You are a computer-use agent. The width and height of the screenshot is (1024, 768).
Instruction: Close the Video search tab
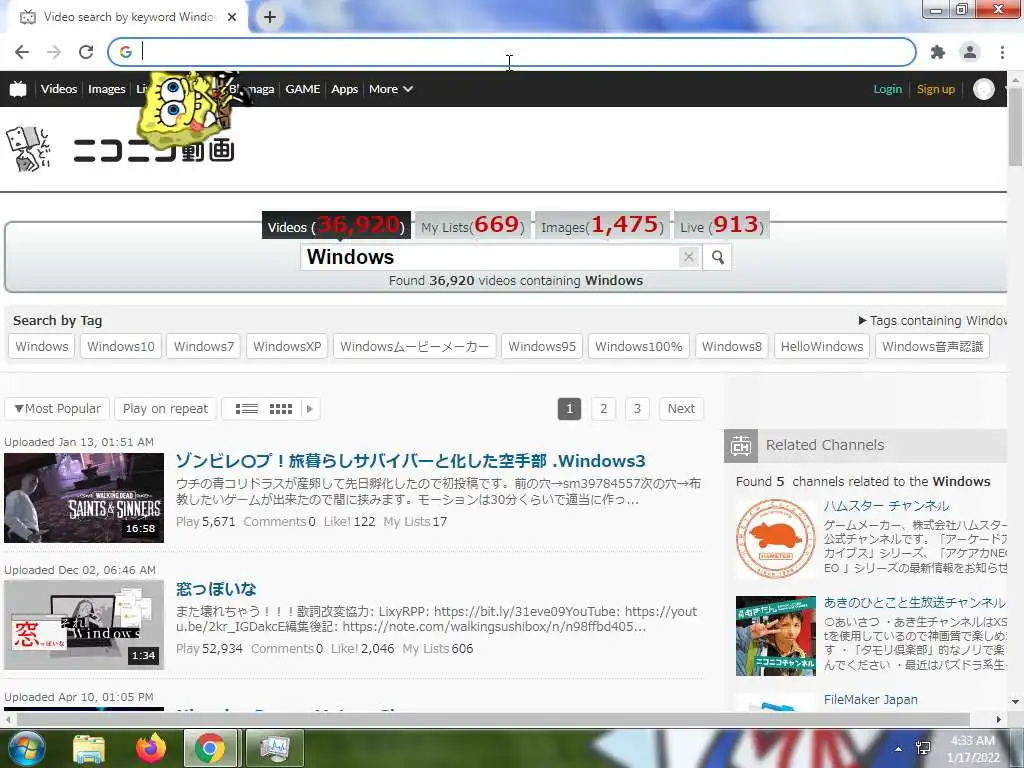click(x=232, y=17)
